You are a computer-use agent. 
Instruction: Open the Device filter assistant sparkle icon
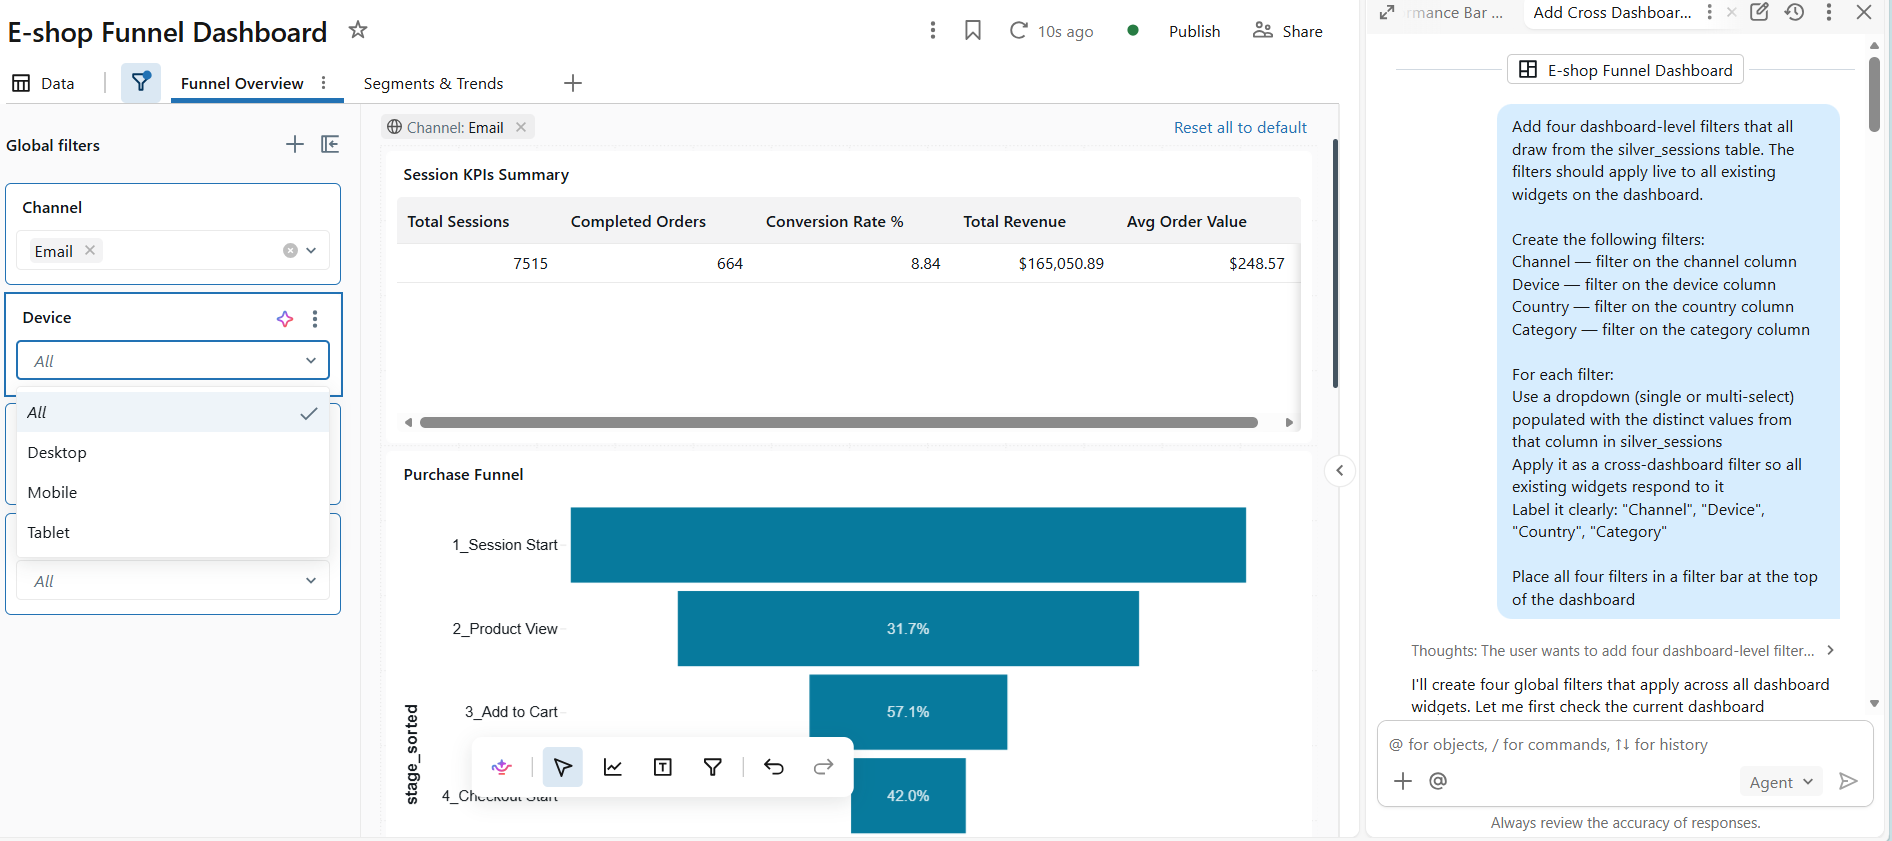285,318
